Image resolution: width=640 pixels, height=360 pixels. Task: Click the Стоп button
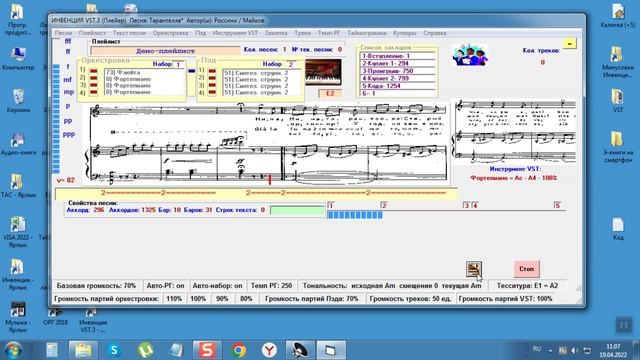coord(527,269)
